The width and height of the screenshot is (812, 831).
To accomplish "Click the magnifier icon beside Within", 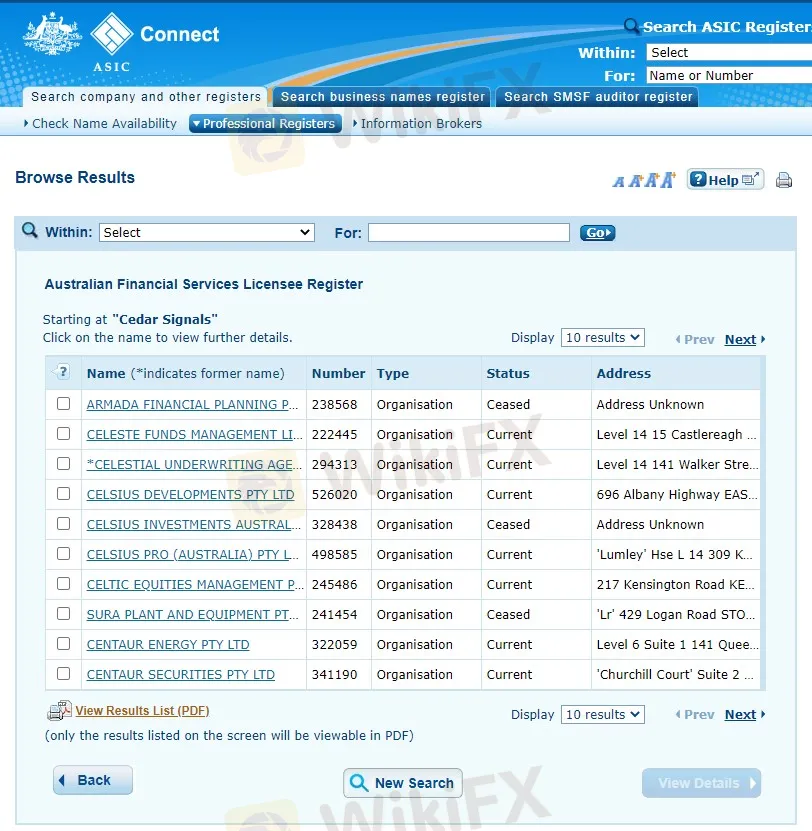I will point(30,231).
